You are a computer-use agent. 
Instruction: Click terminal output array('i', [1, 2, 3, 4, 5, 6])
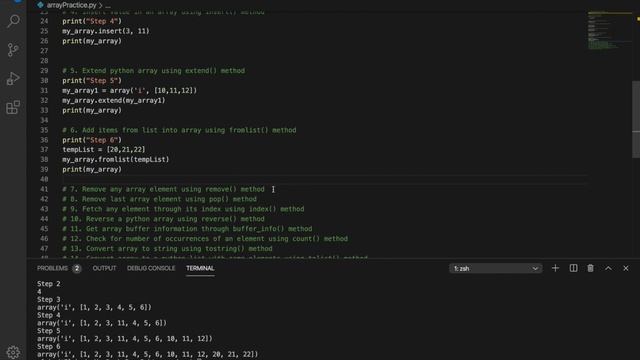pyautogui.click(x=94, y=307)
